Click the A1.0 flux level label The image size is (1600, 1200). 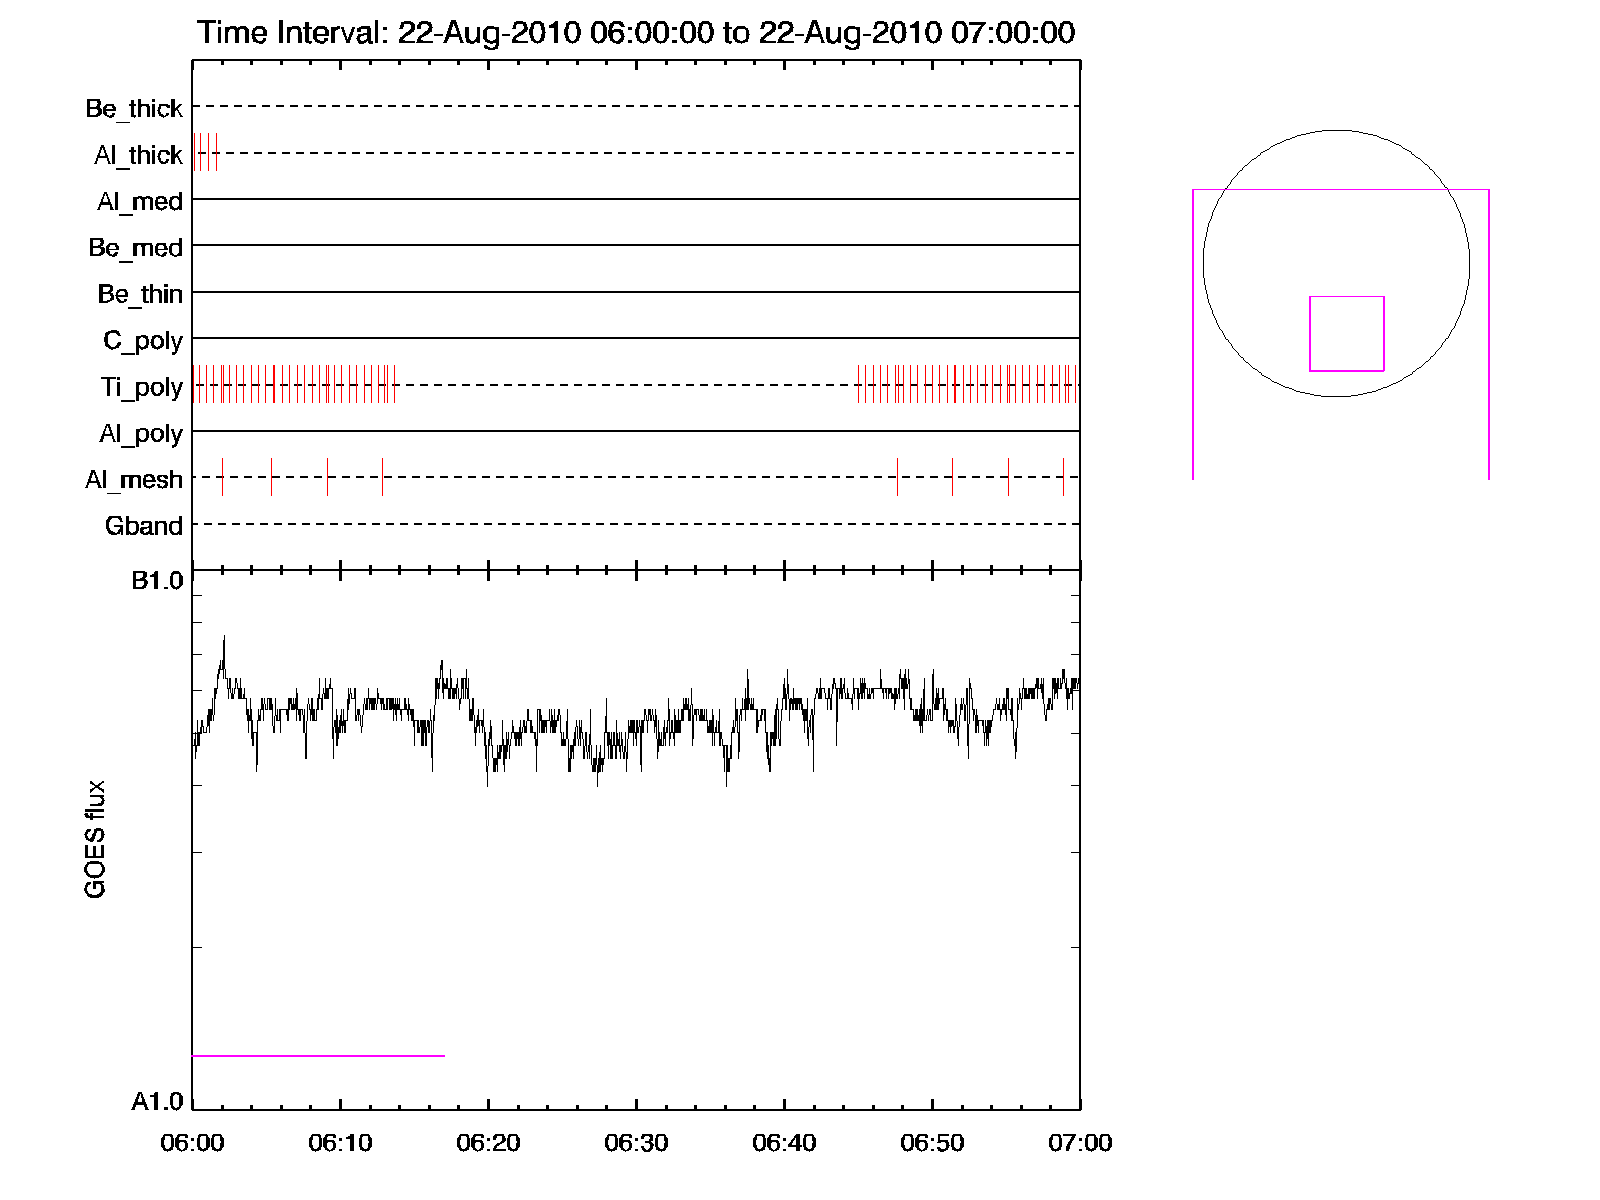coord(157,1102)
